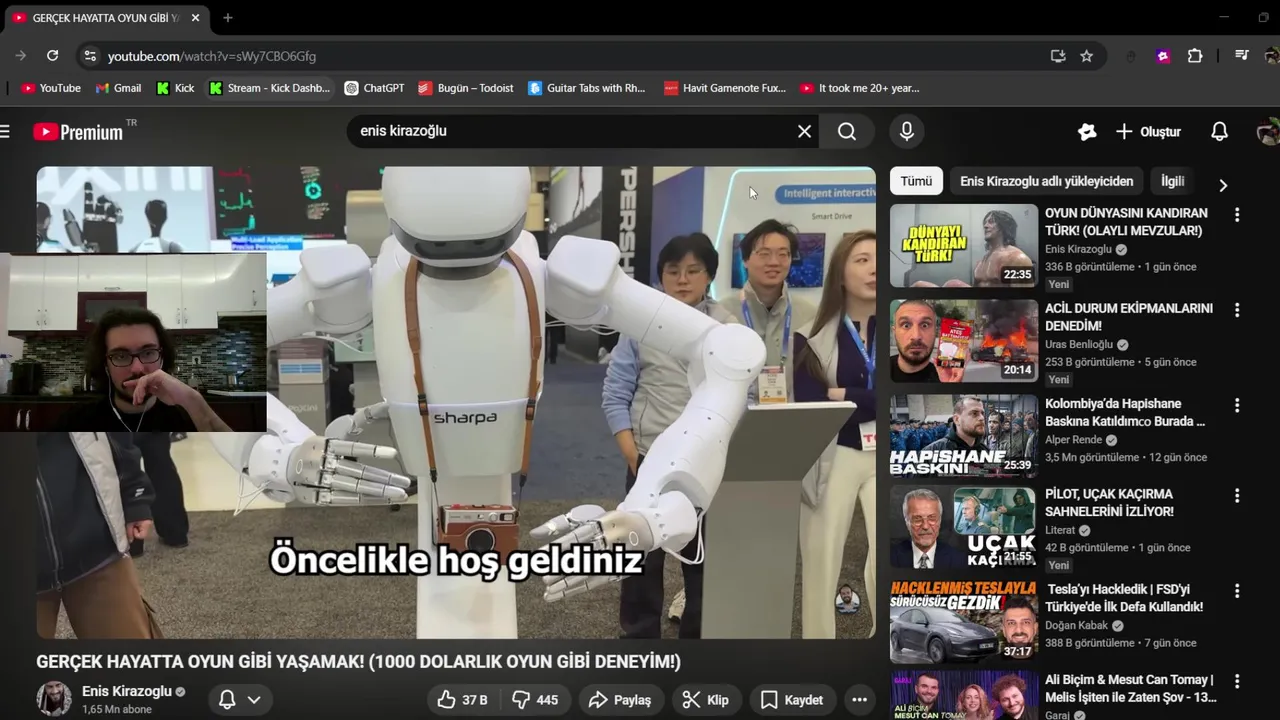Image resolution: width=1280 pixels, height=720 pixels.
Task: Close the GERÇEK HAYATTA OYUN GİBİ tab
Action: point(196,18)
